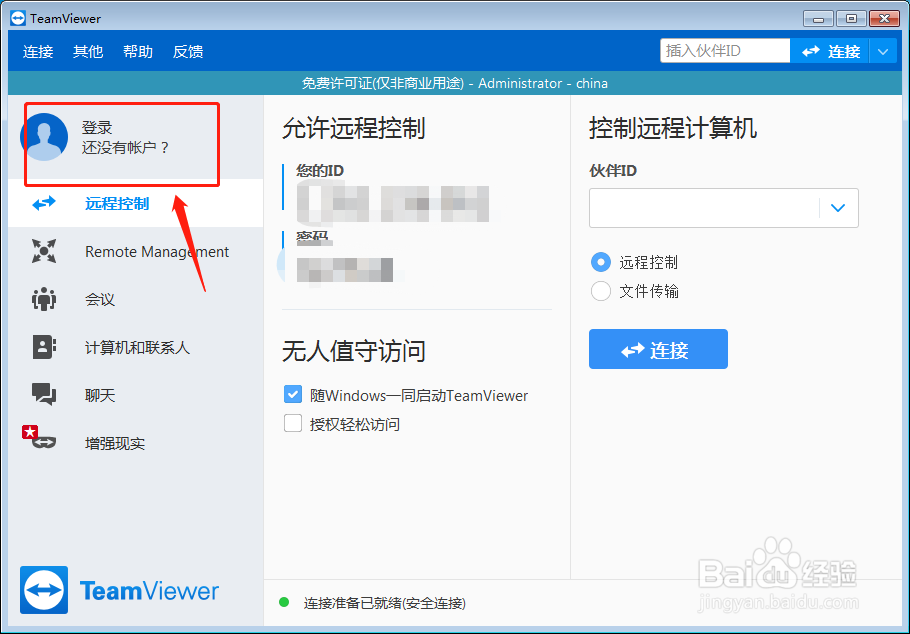Click the green connection status indicator

point(284,602)
